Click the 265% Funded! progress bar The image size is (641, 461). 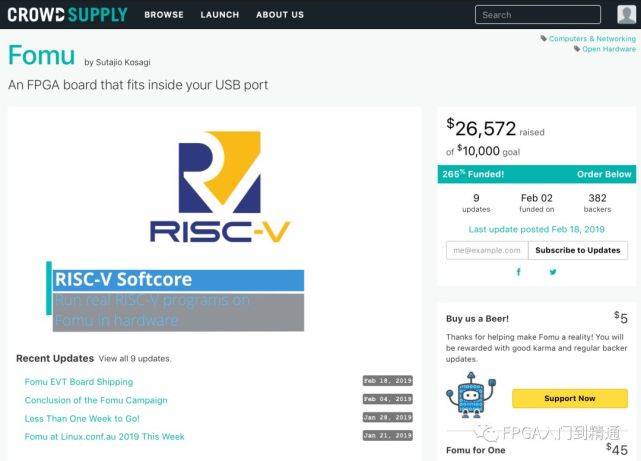[536, 174]
